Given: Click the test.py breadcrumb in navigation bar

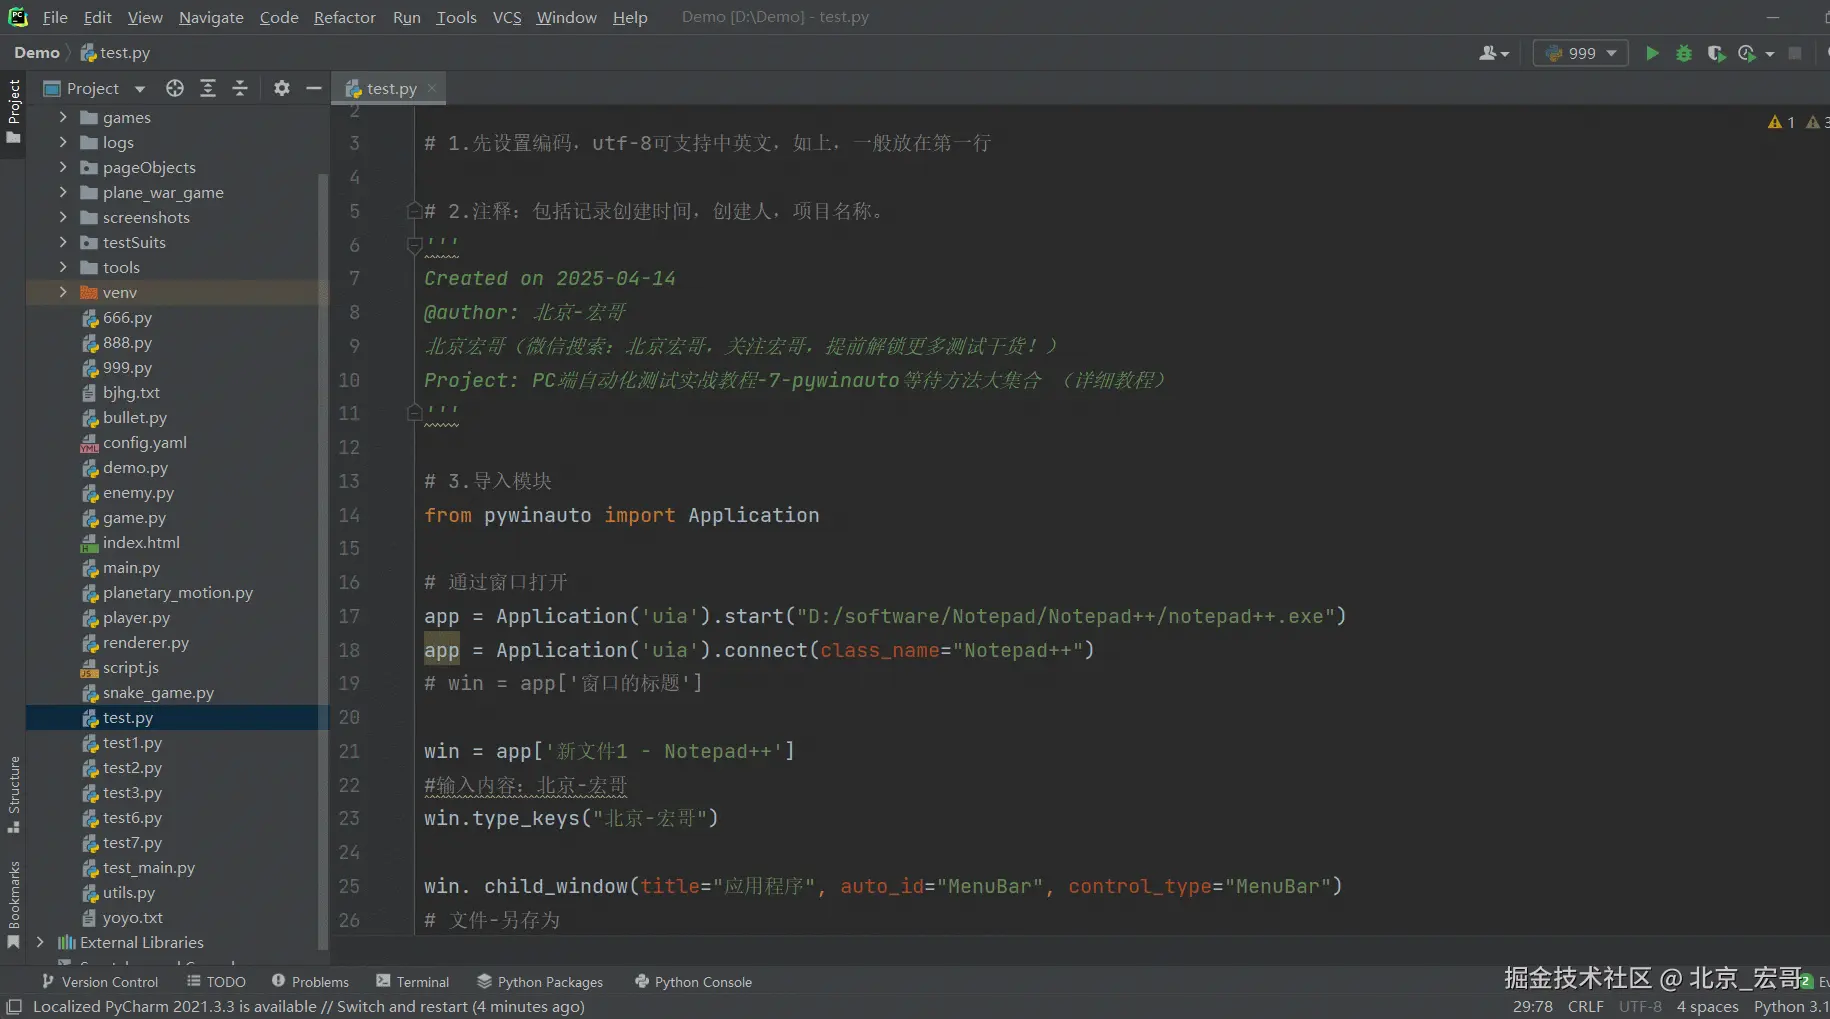Looking at the screenshot, I should tap(115, 52).
